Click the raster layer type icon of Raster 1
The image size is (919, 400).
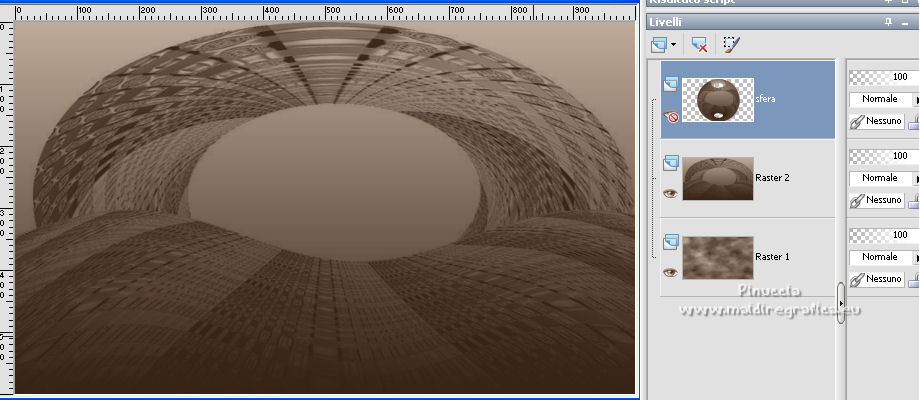click(x=671, y=242)
